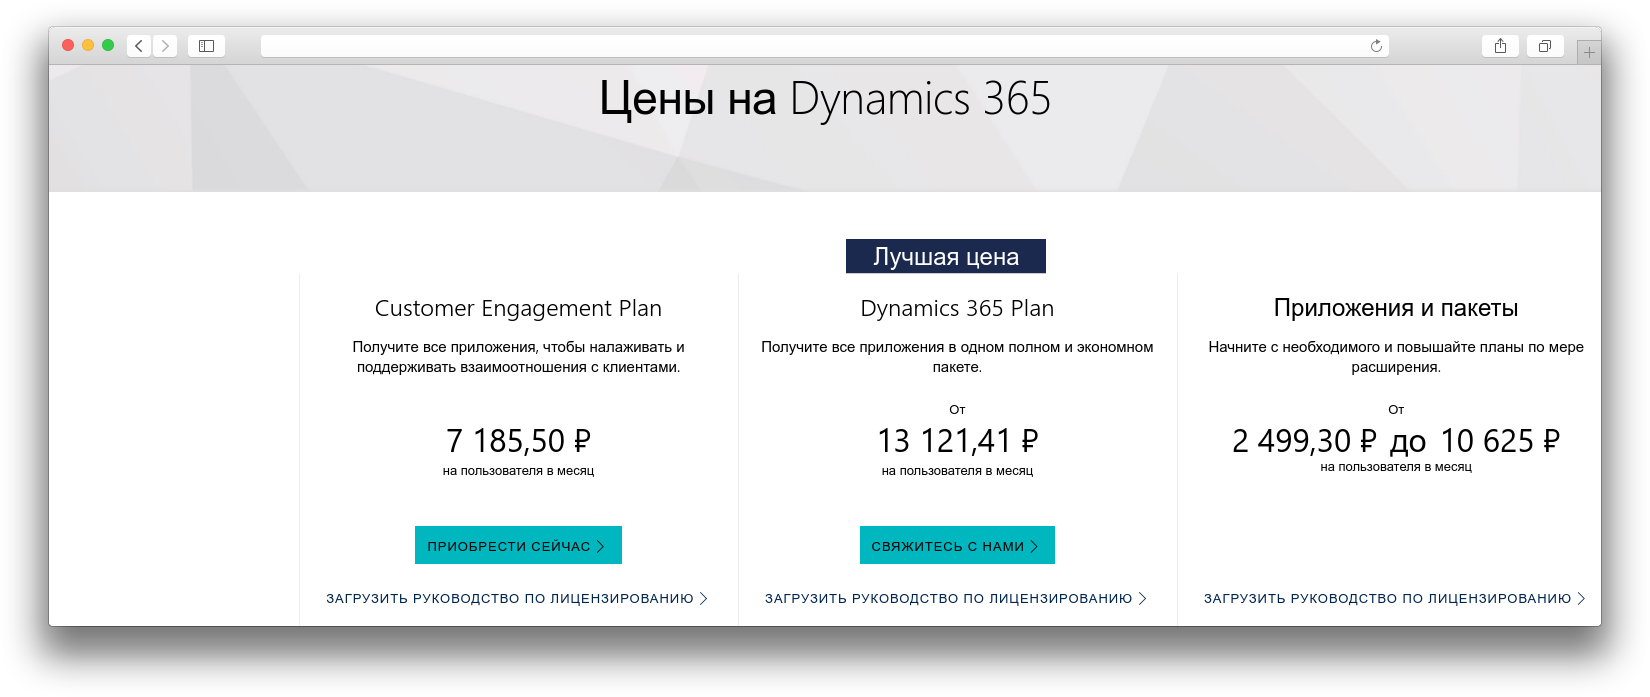Viewport: 1650px width, 697px height.
Task: Click the Customer Engagement Plan description text
Action: 518,357
